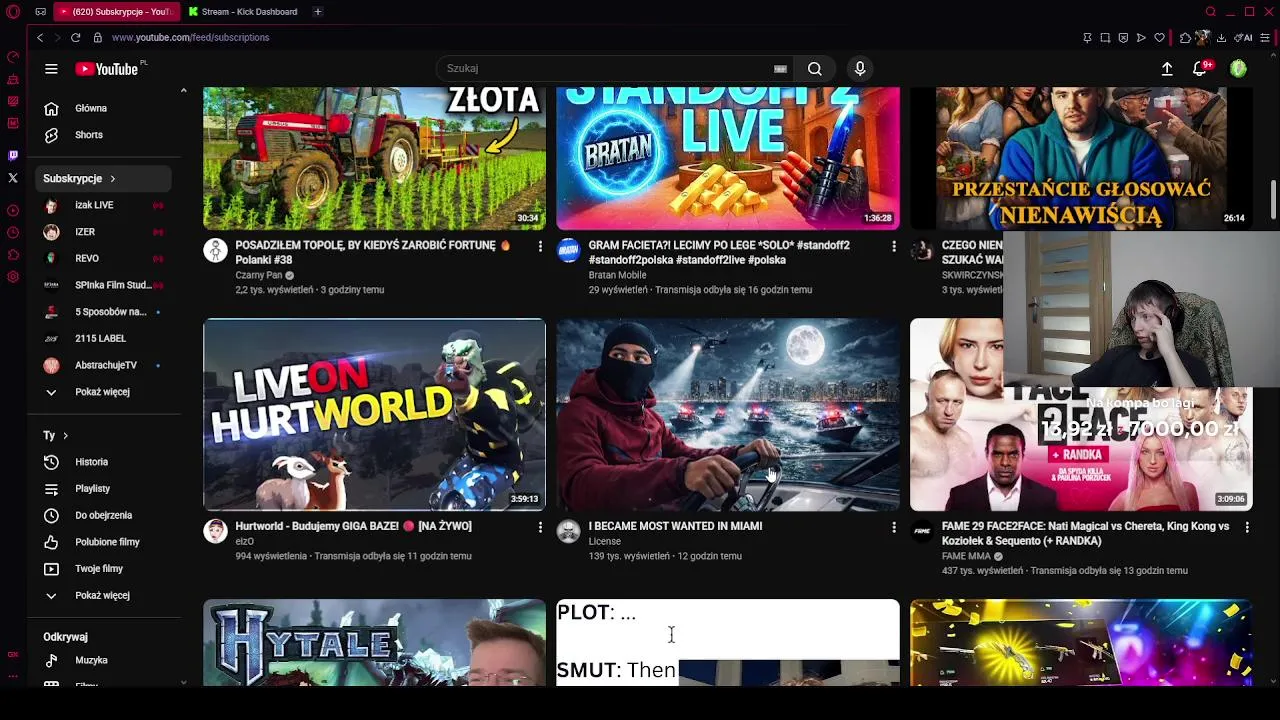Open the Opera main menu logo
Image resolution: width=1280 pixels, height=720 pixels.
point(13,12)
